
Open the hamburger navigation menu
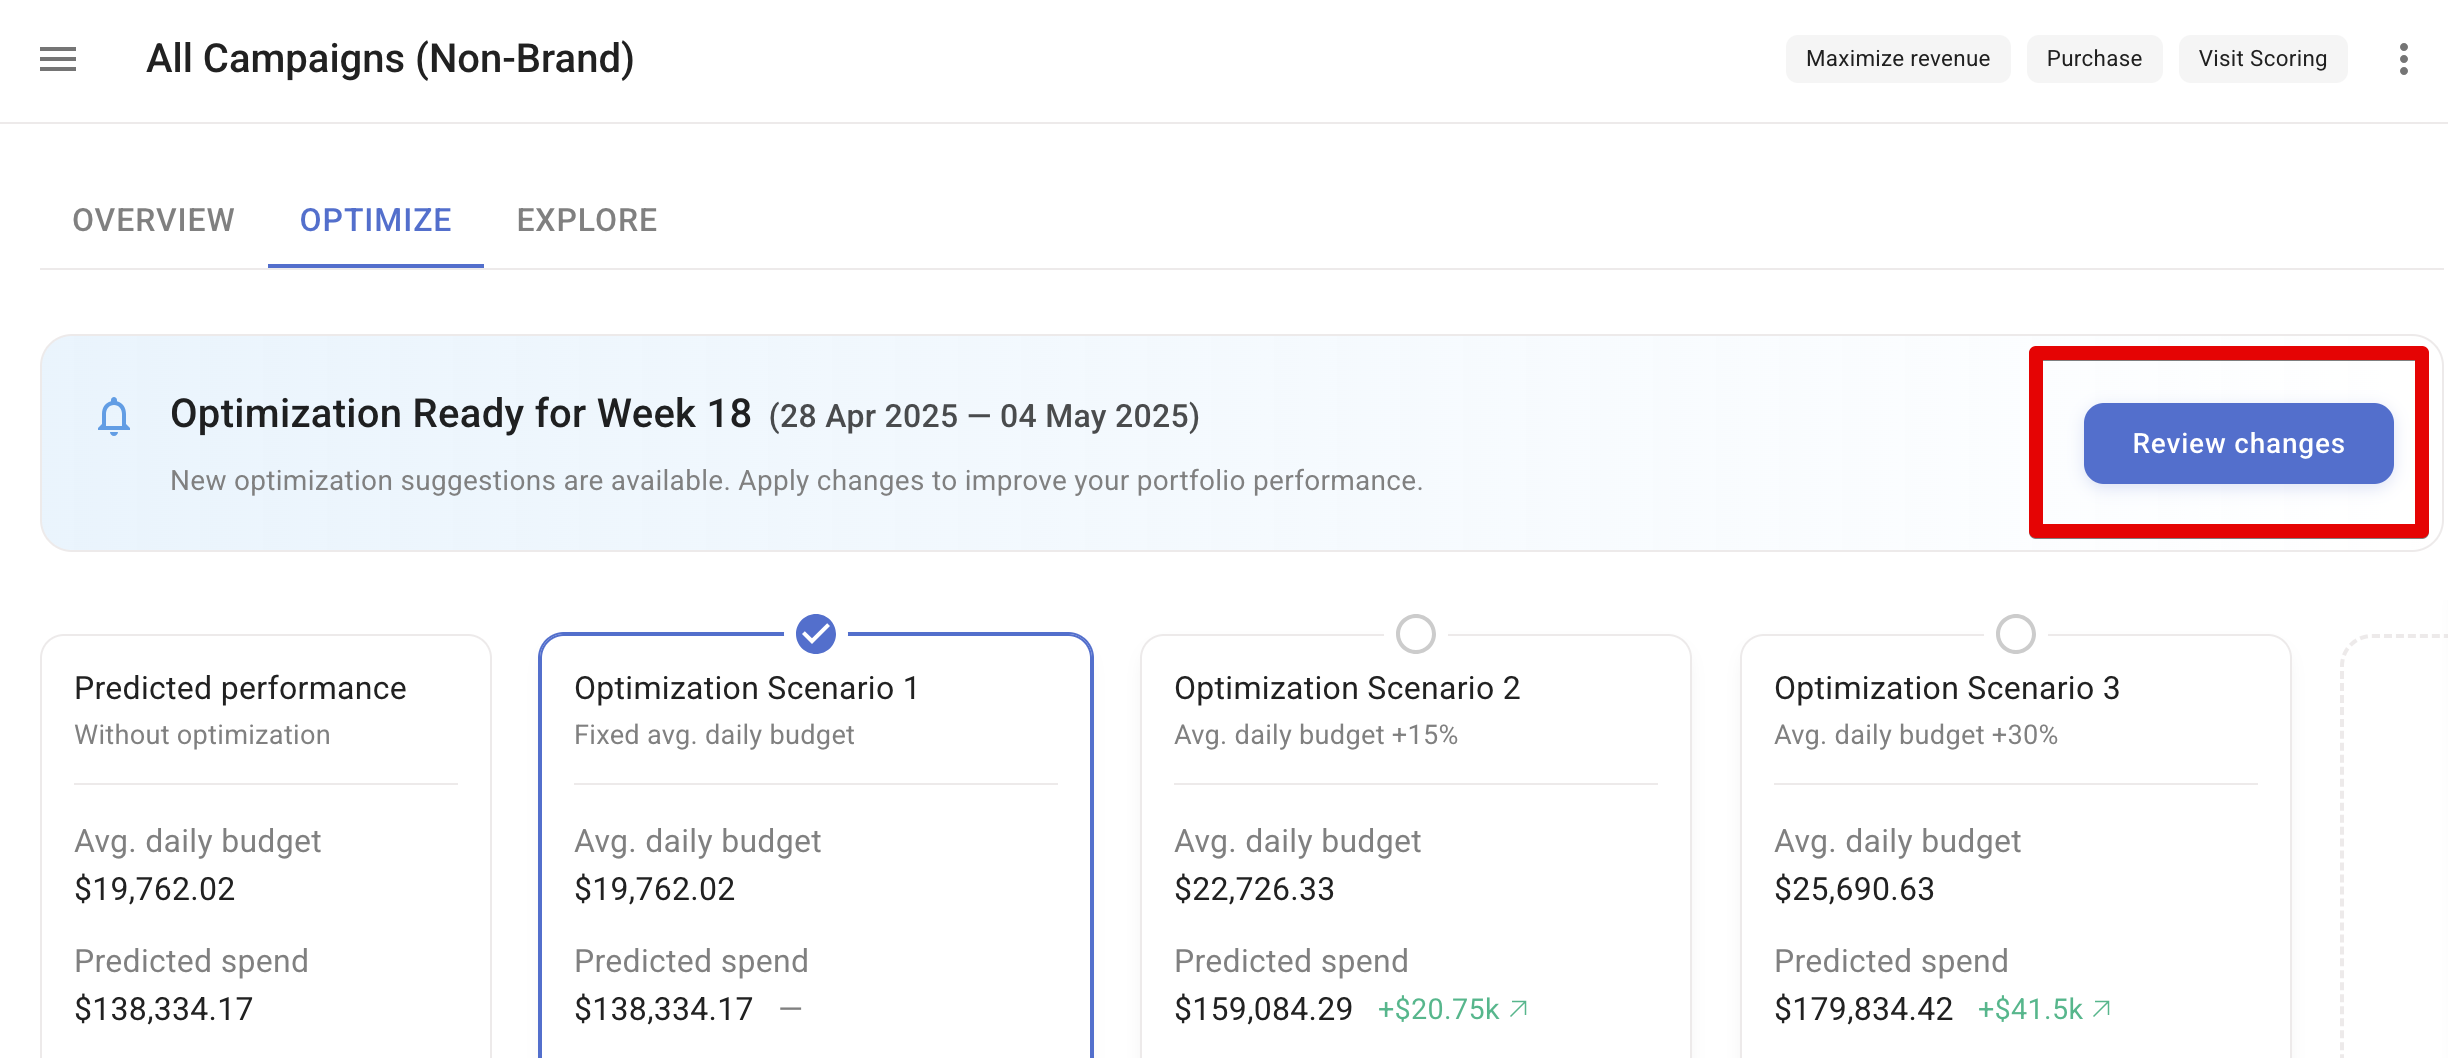(57, 60)
